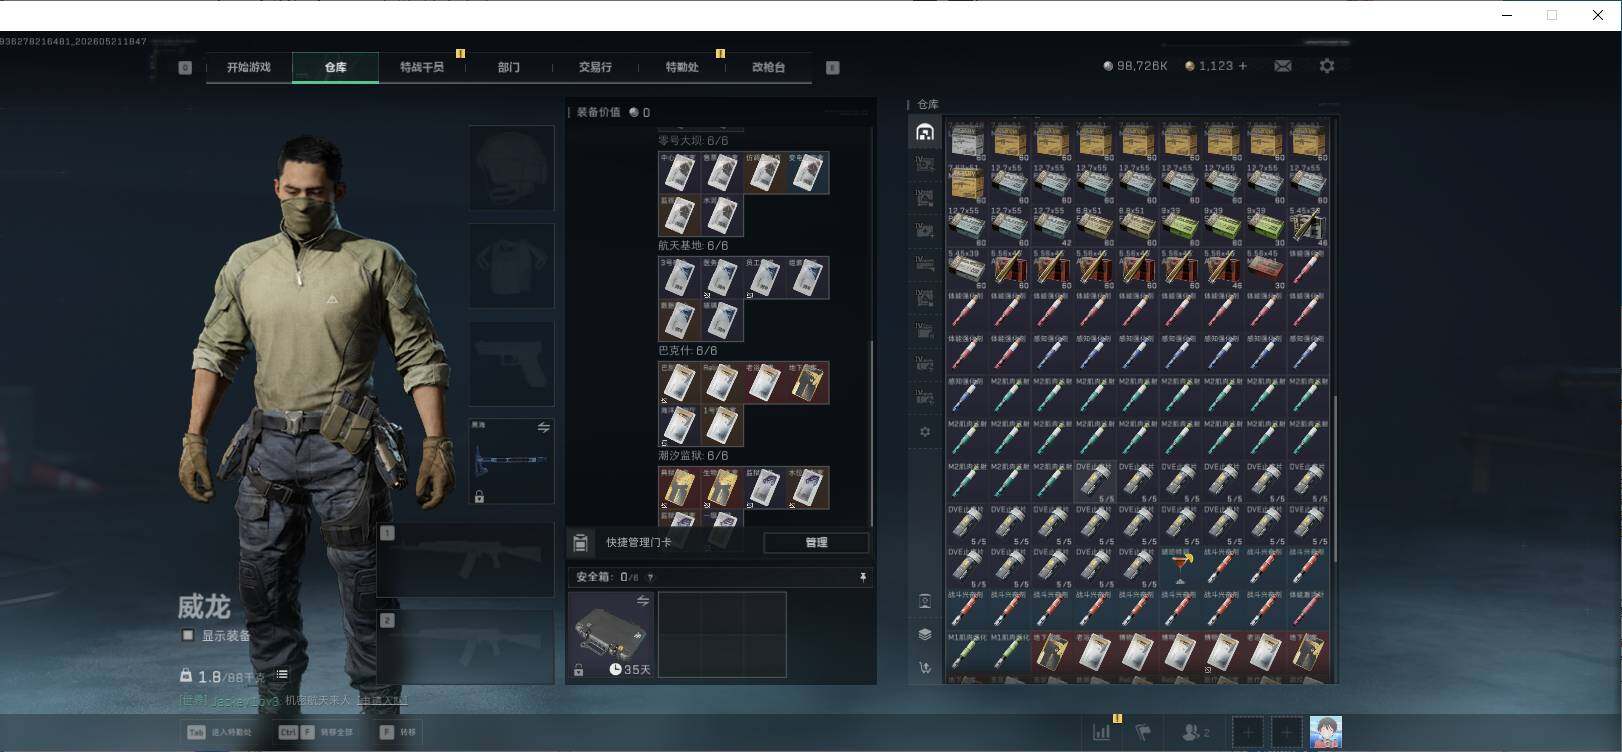The image size is (1622, 752).
Task: Click the help question mark beside 安全箱
Action: coord(650,577)
